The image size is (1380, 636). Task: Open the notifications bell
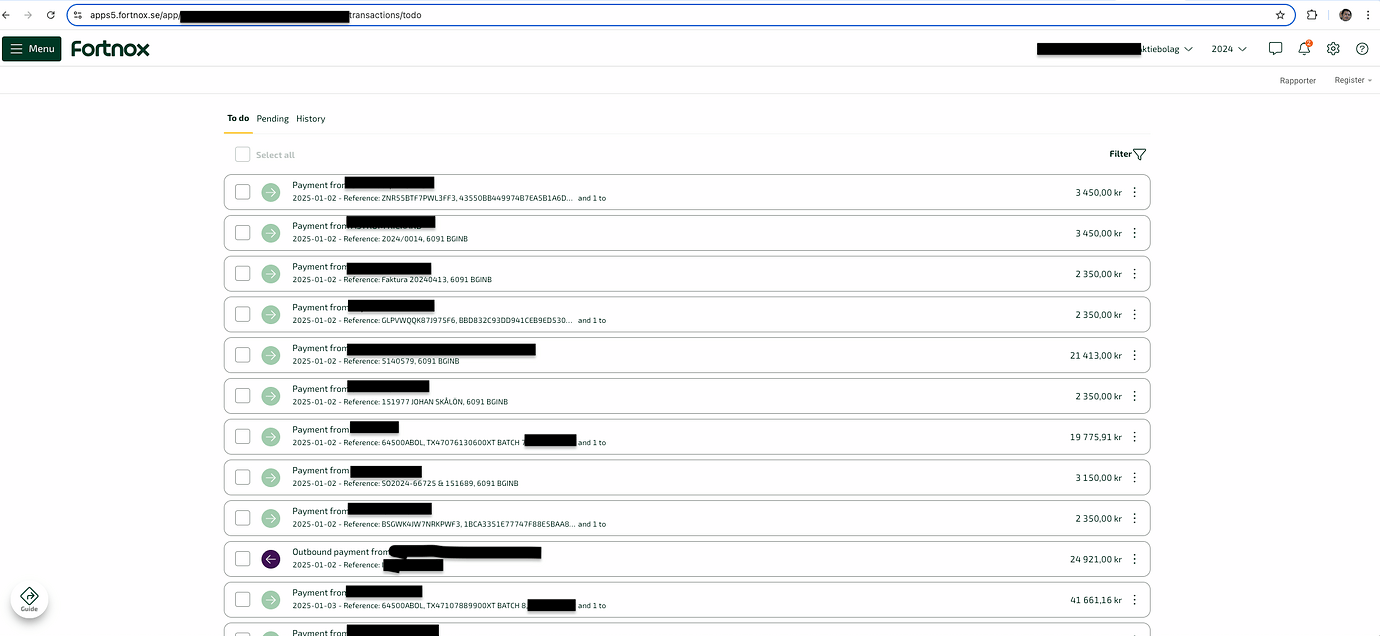1304,48
